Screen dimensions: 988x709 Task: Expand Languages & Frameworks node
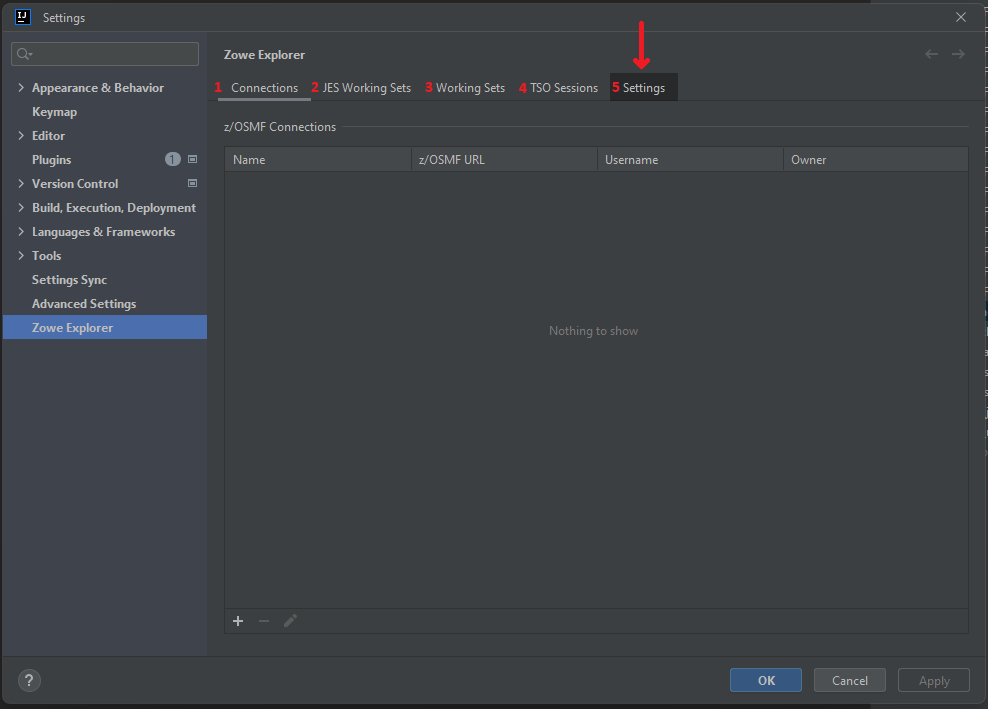tap(21, 232)
